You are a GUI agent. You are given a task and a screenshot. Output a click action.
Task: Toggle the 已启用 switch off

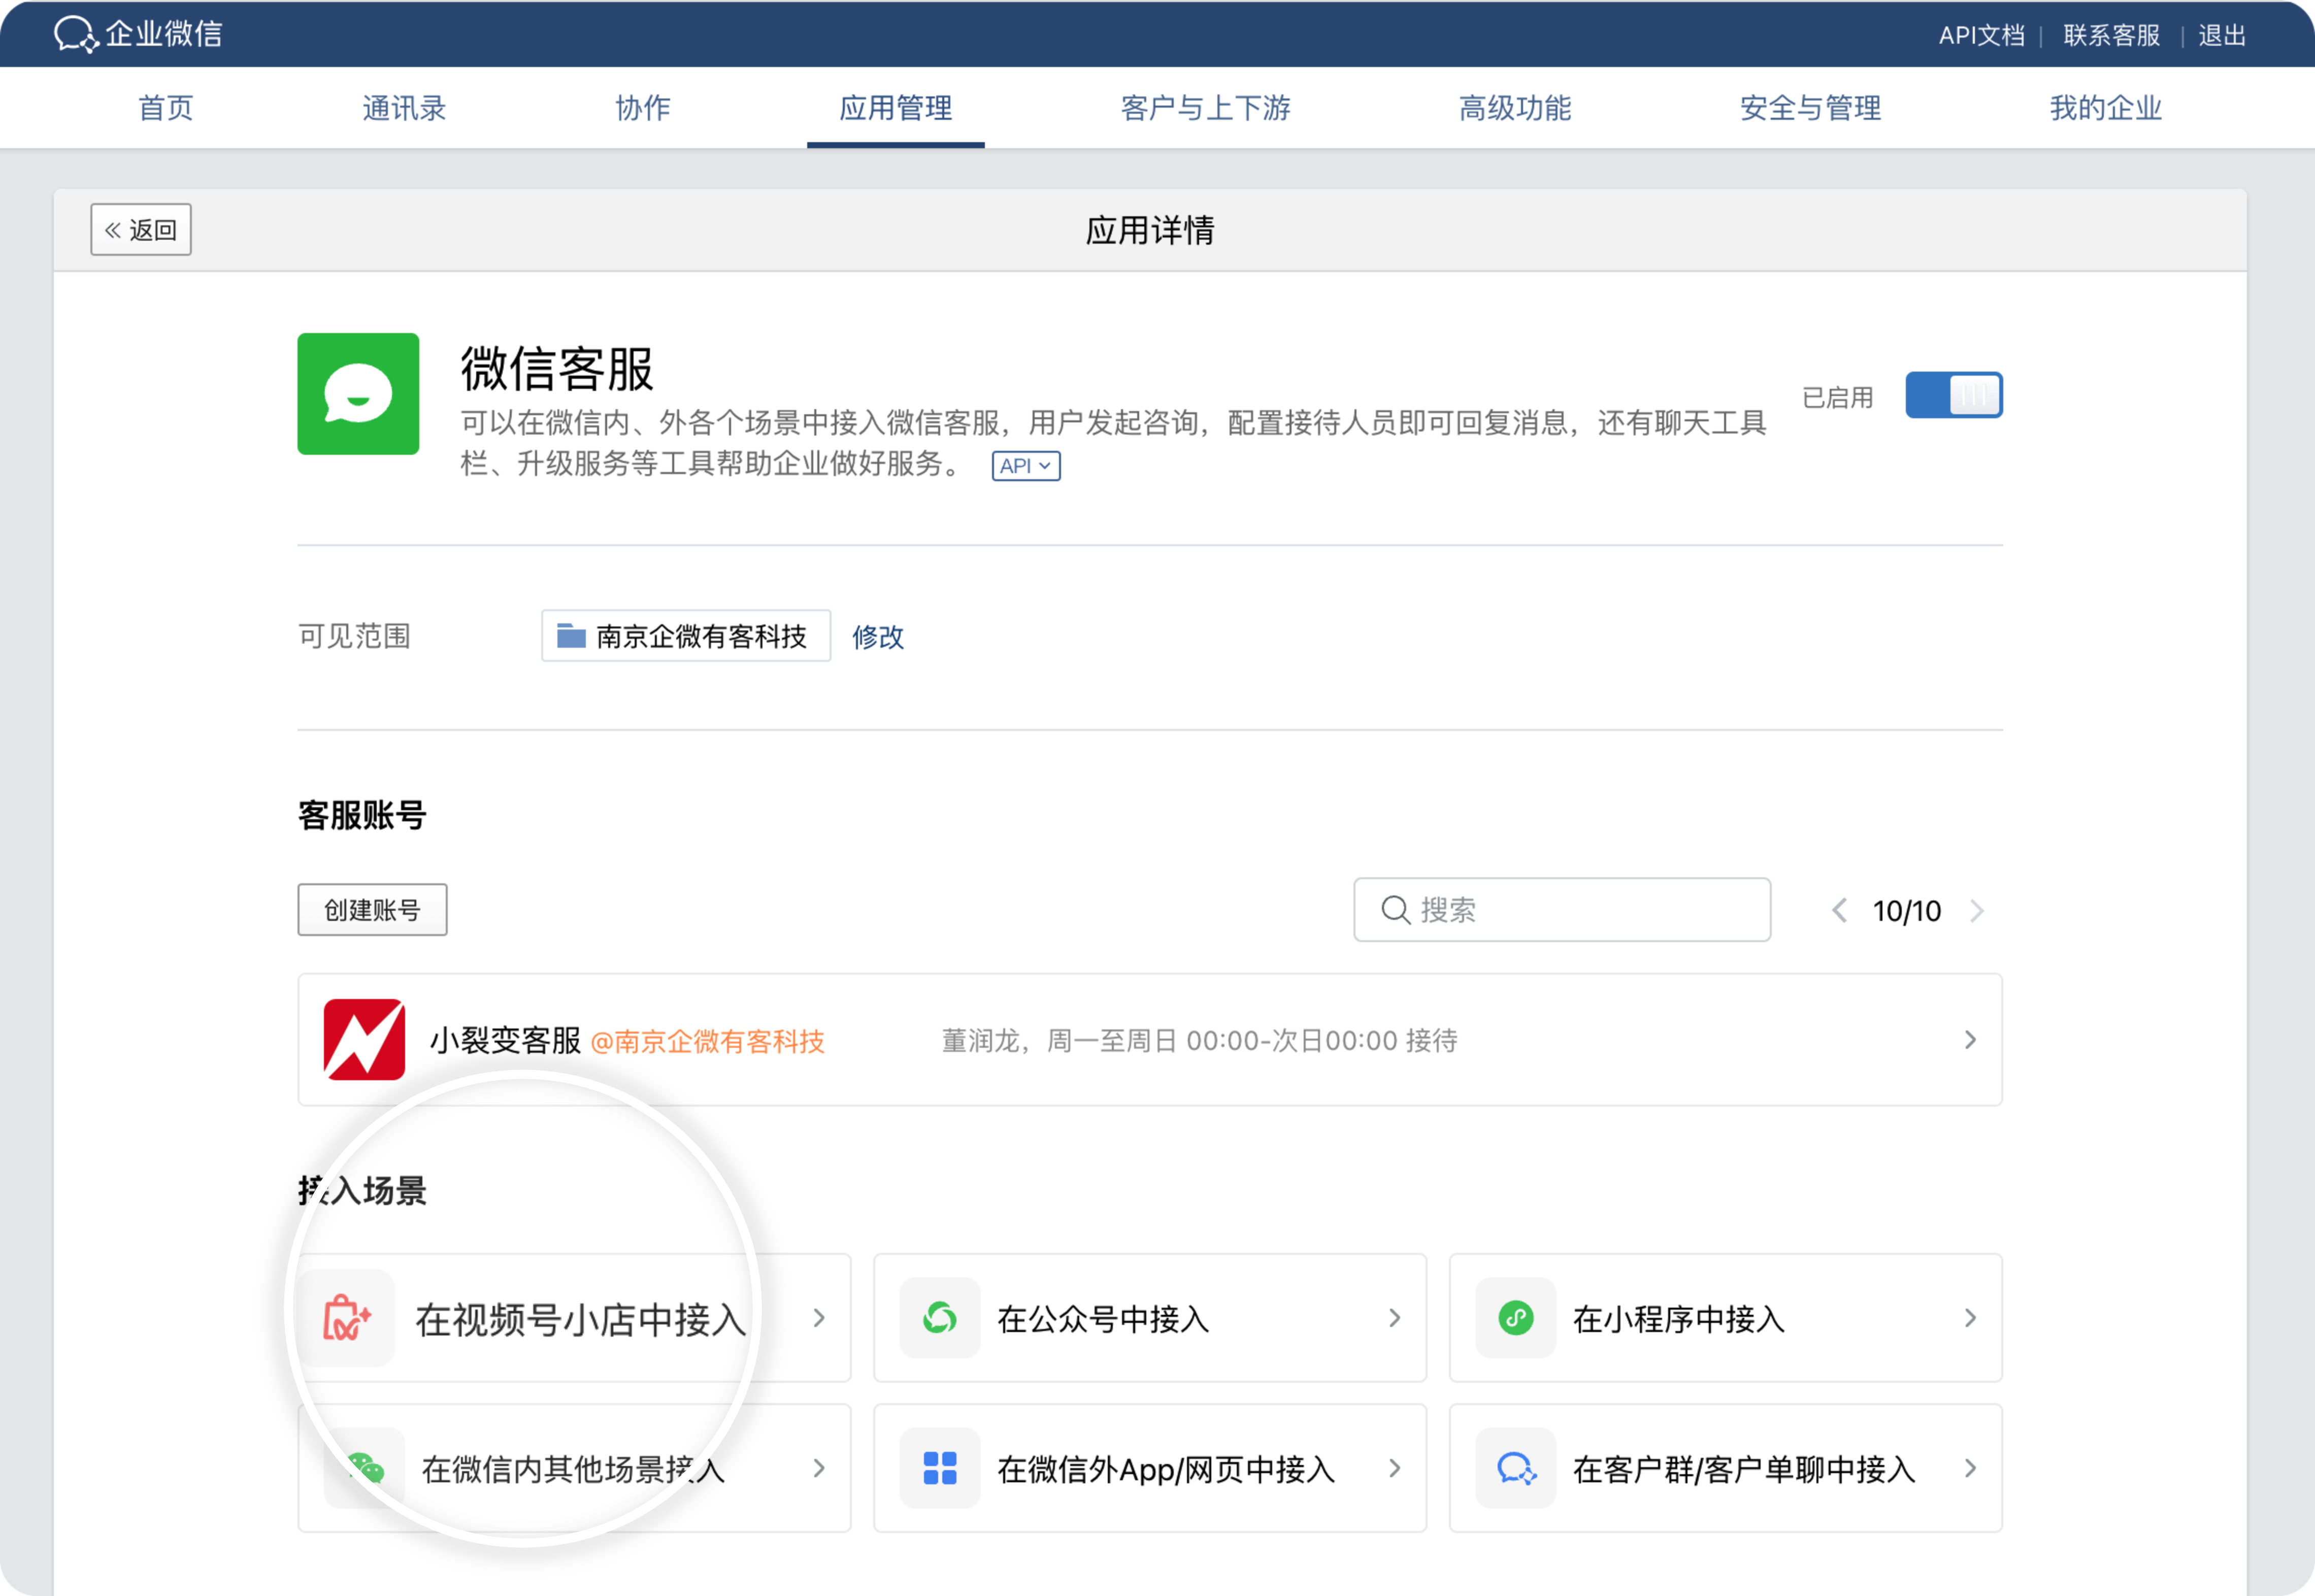1953,395
